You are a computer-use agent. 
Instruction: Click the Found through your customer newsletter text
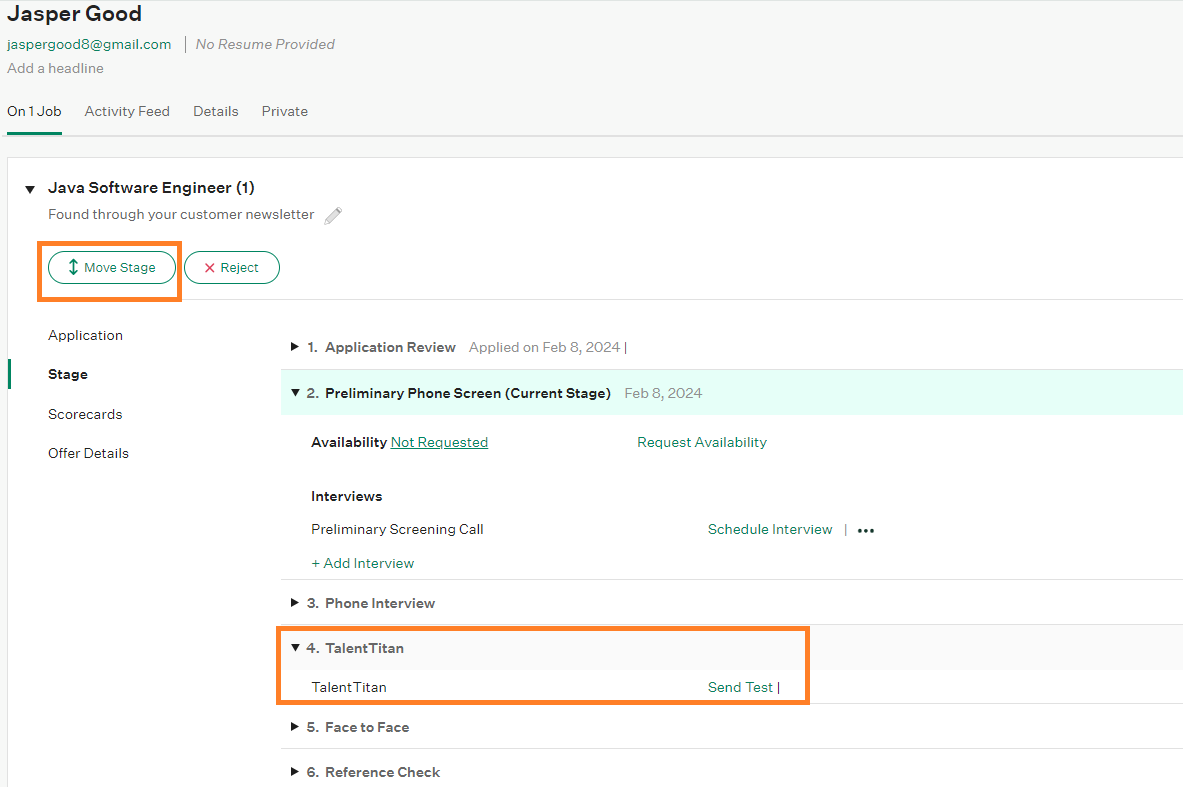click(181, 214)
